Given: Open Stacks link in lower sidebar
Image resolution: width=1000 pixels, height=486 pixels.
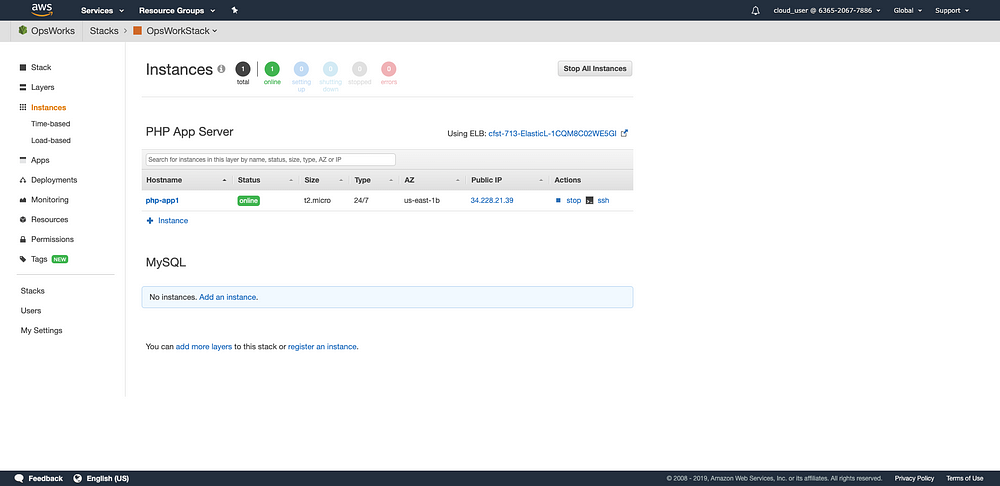Looking at the screenshot, I should coord(33,291).
